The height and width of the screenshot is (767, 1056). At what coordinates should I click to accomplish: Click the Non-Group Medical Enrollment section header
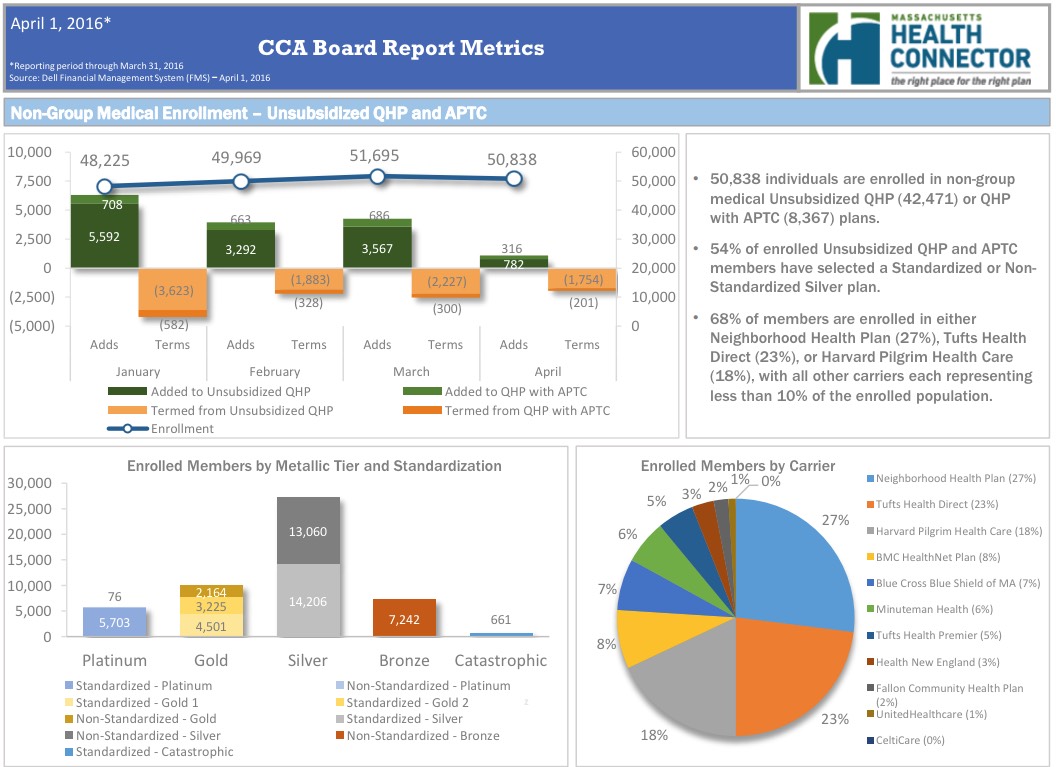[x=248, y=113]
